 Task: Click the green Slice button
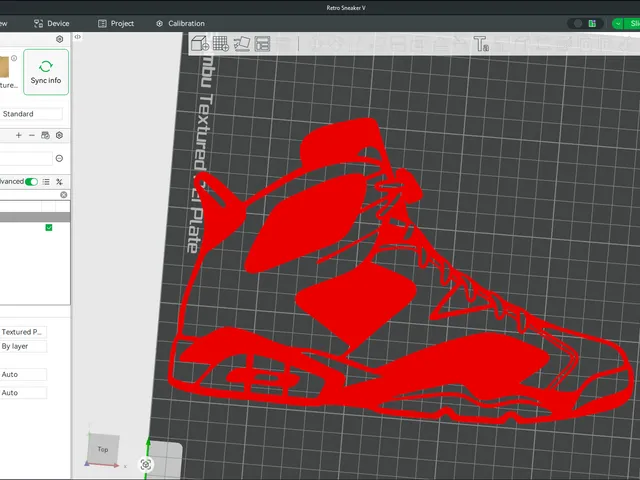(x=632, y=24)
